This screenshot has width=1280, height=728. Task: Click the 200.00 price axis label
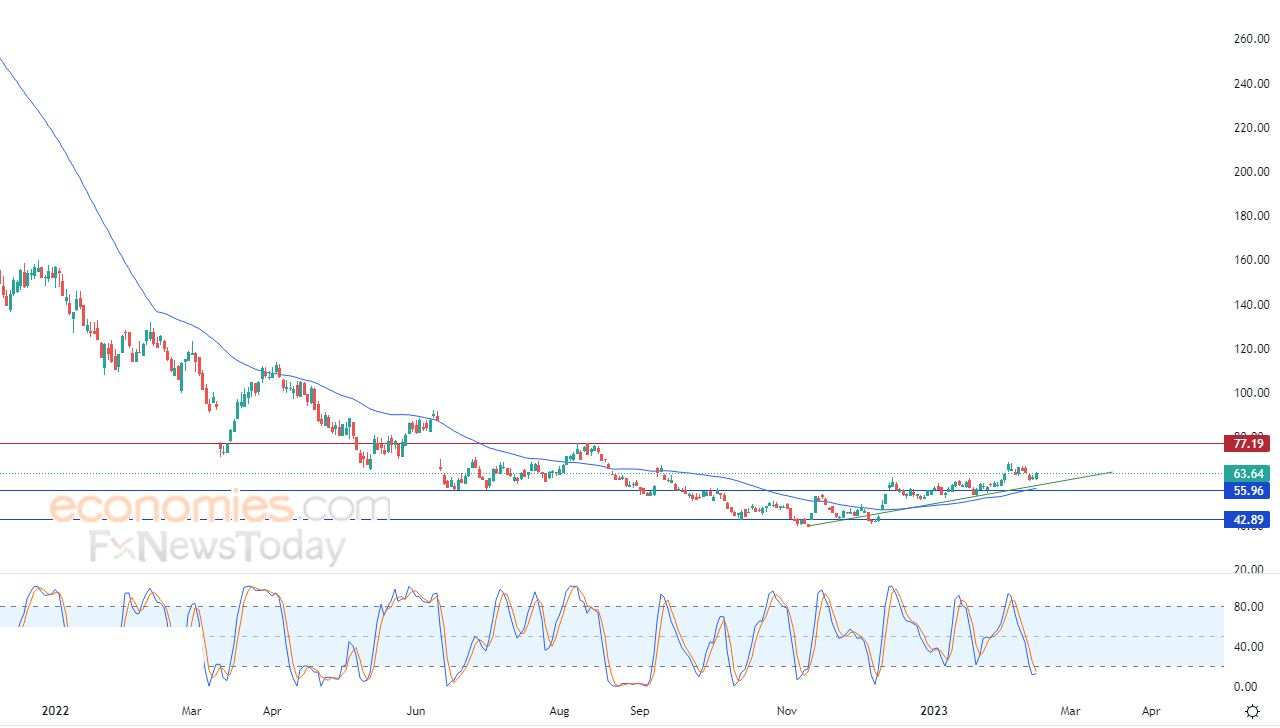(x=1251, y=171)
